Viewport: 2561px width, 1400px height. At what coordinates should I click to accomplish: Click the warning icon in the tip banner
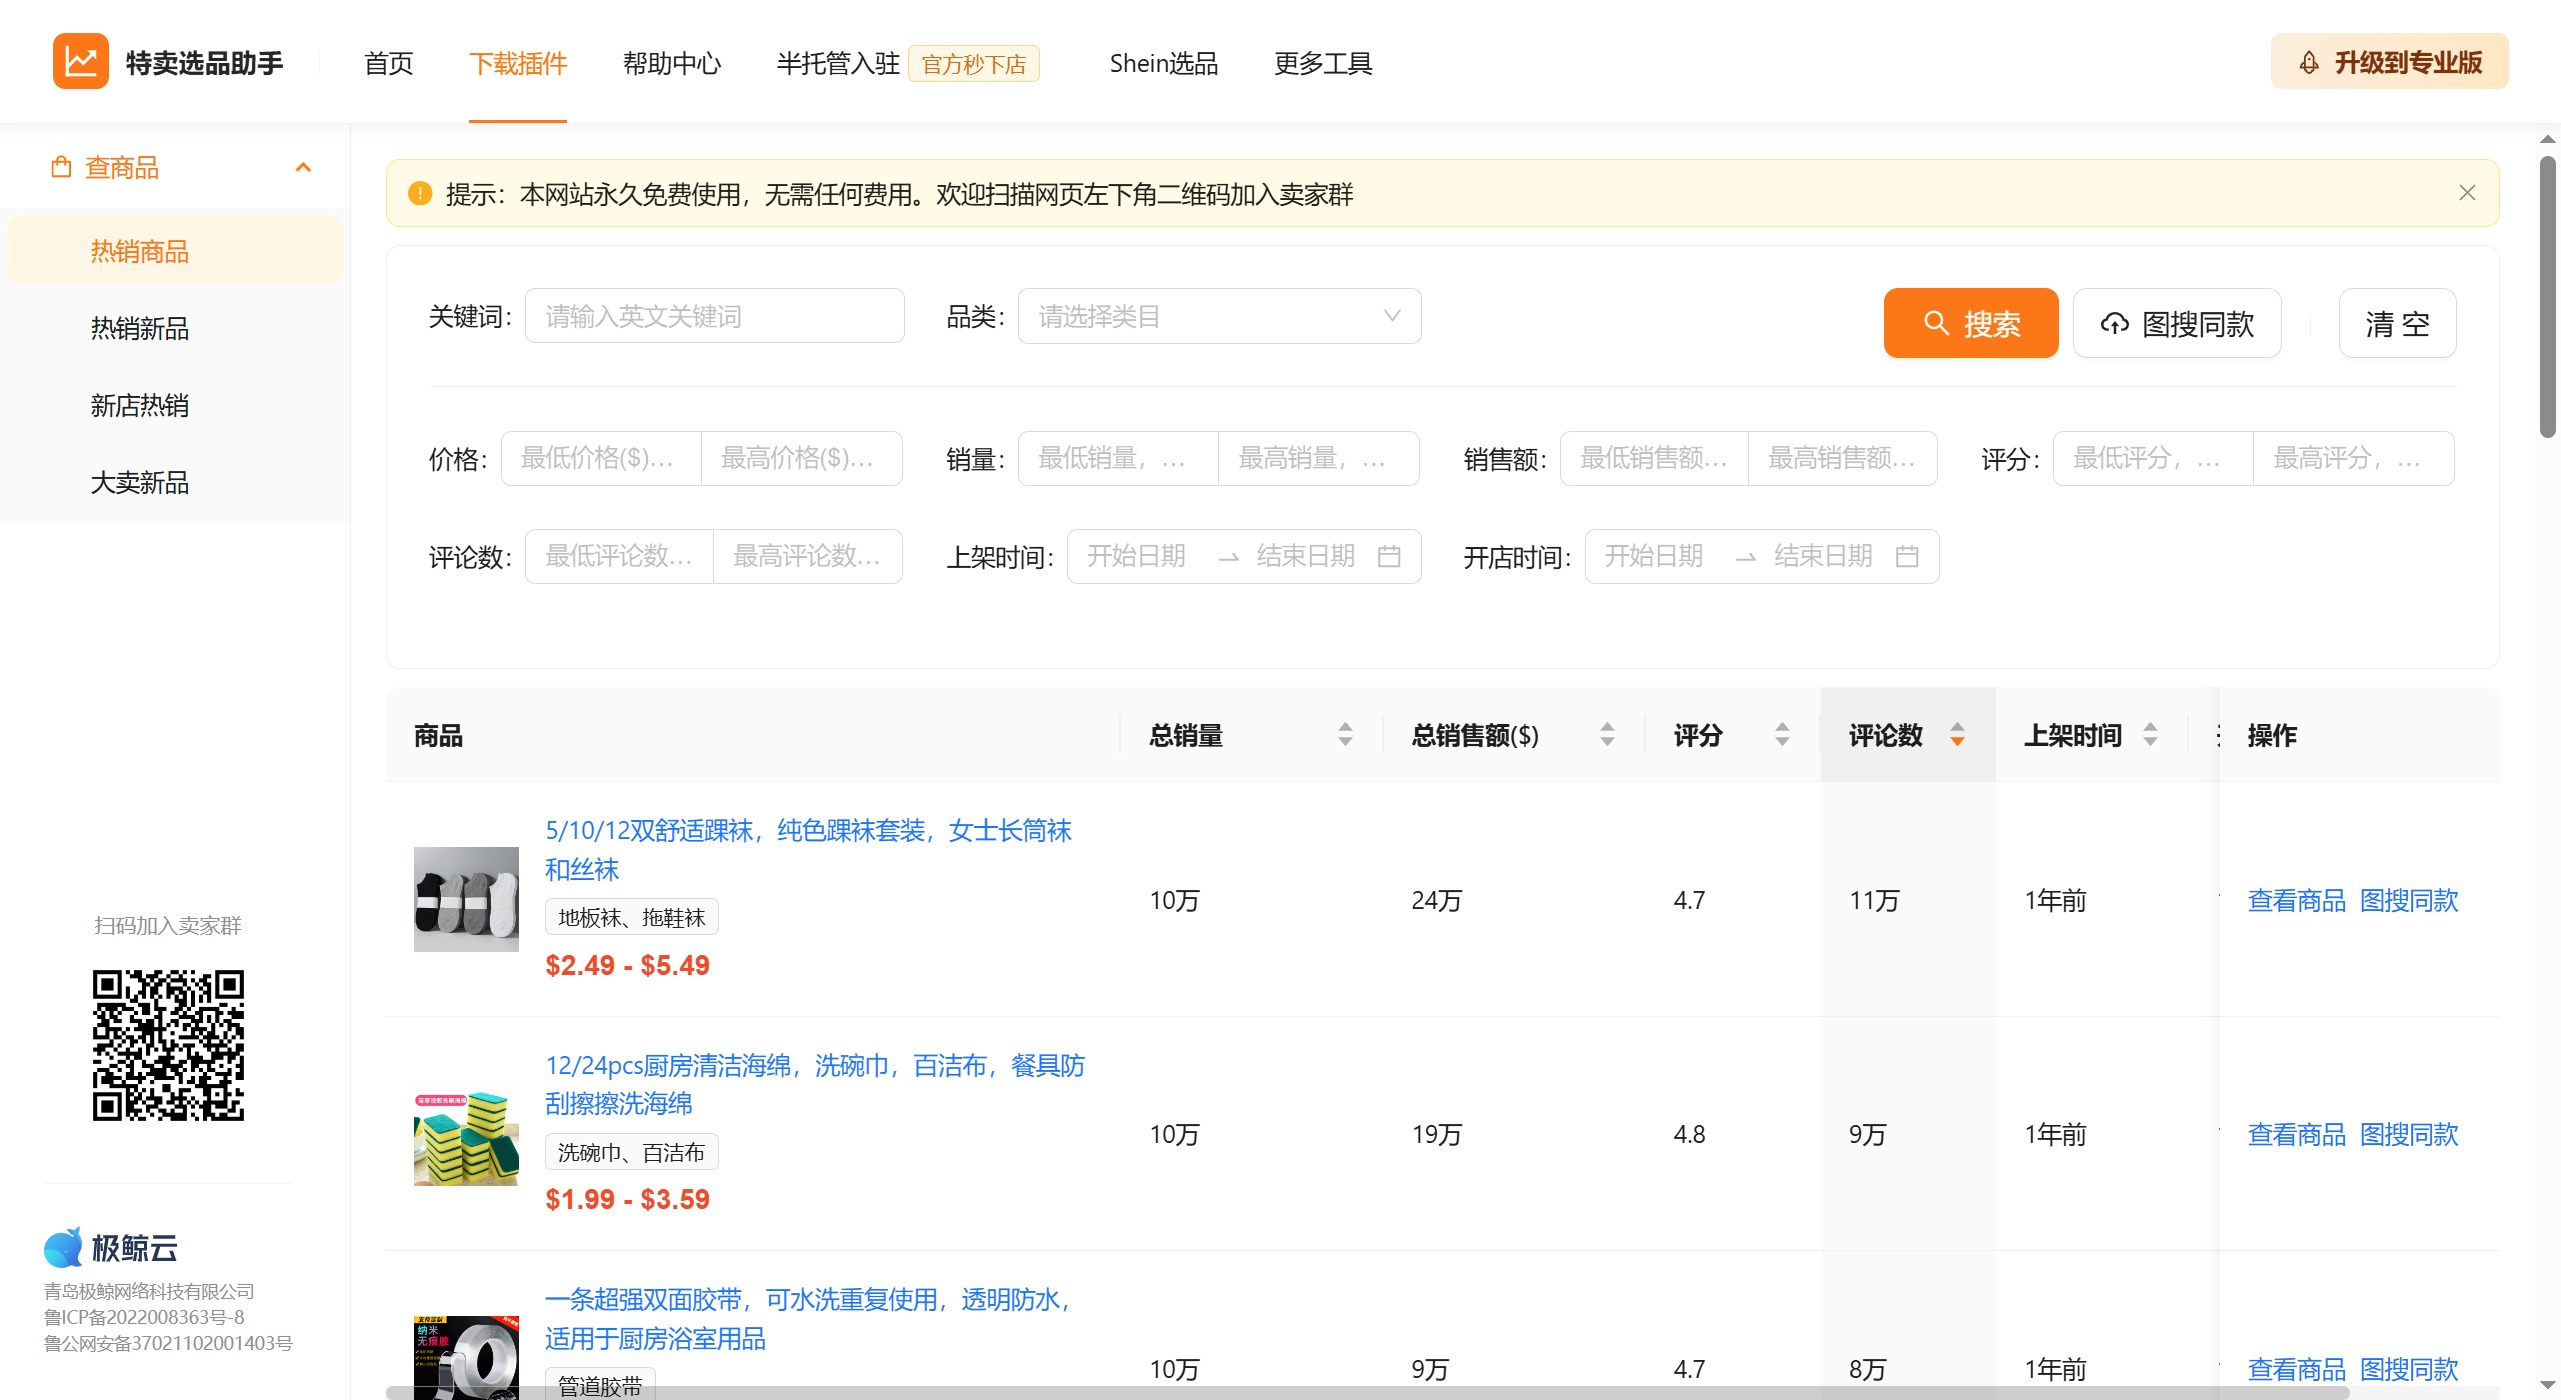(x=420, y=193)
